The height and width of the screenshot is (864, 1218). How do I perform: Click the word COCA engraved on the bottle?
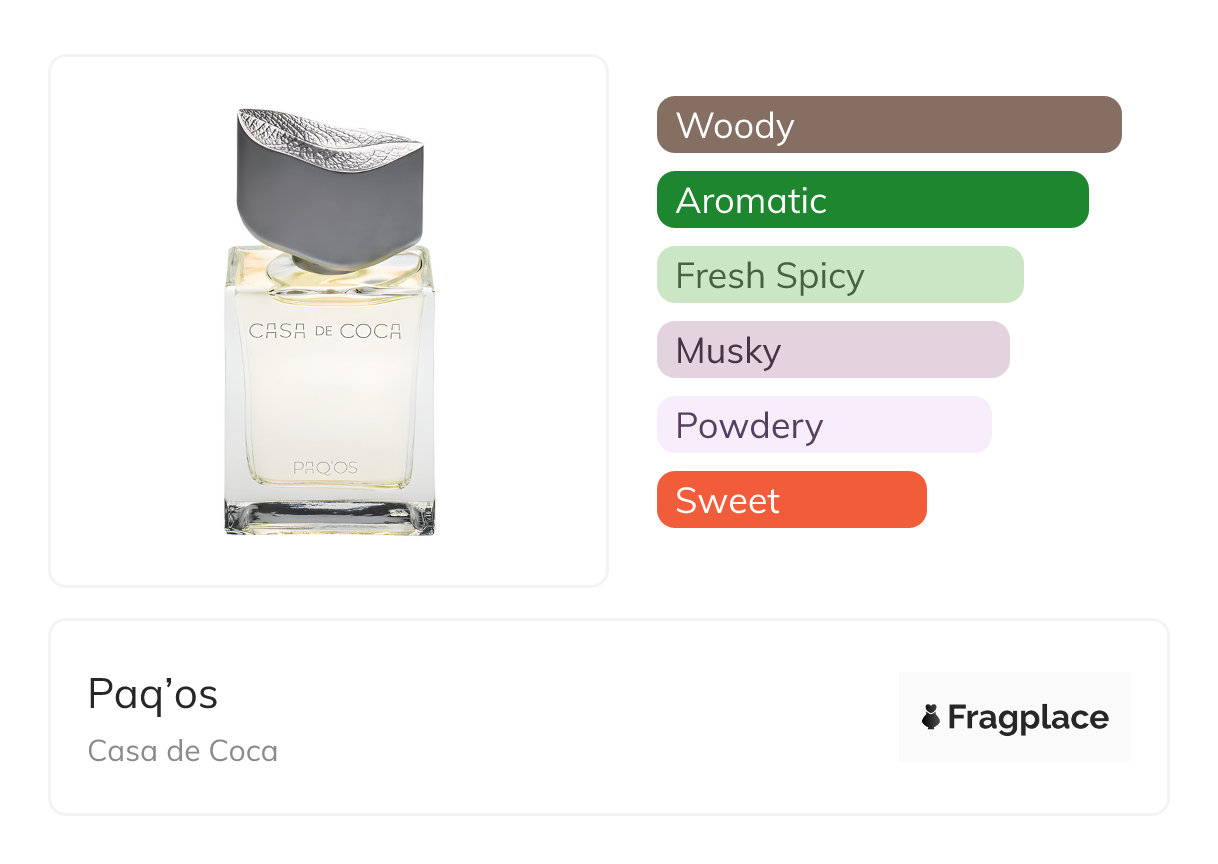click(370, 331)
